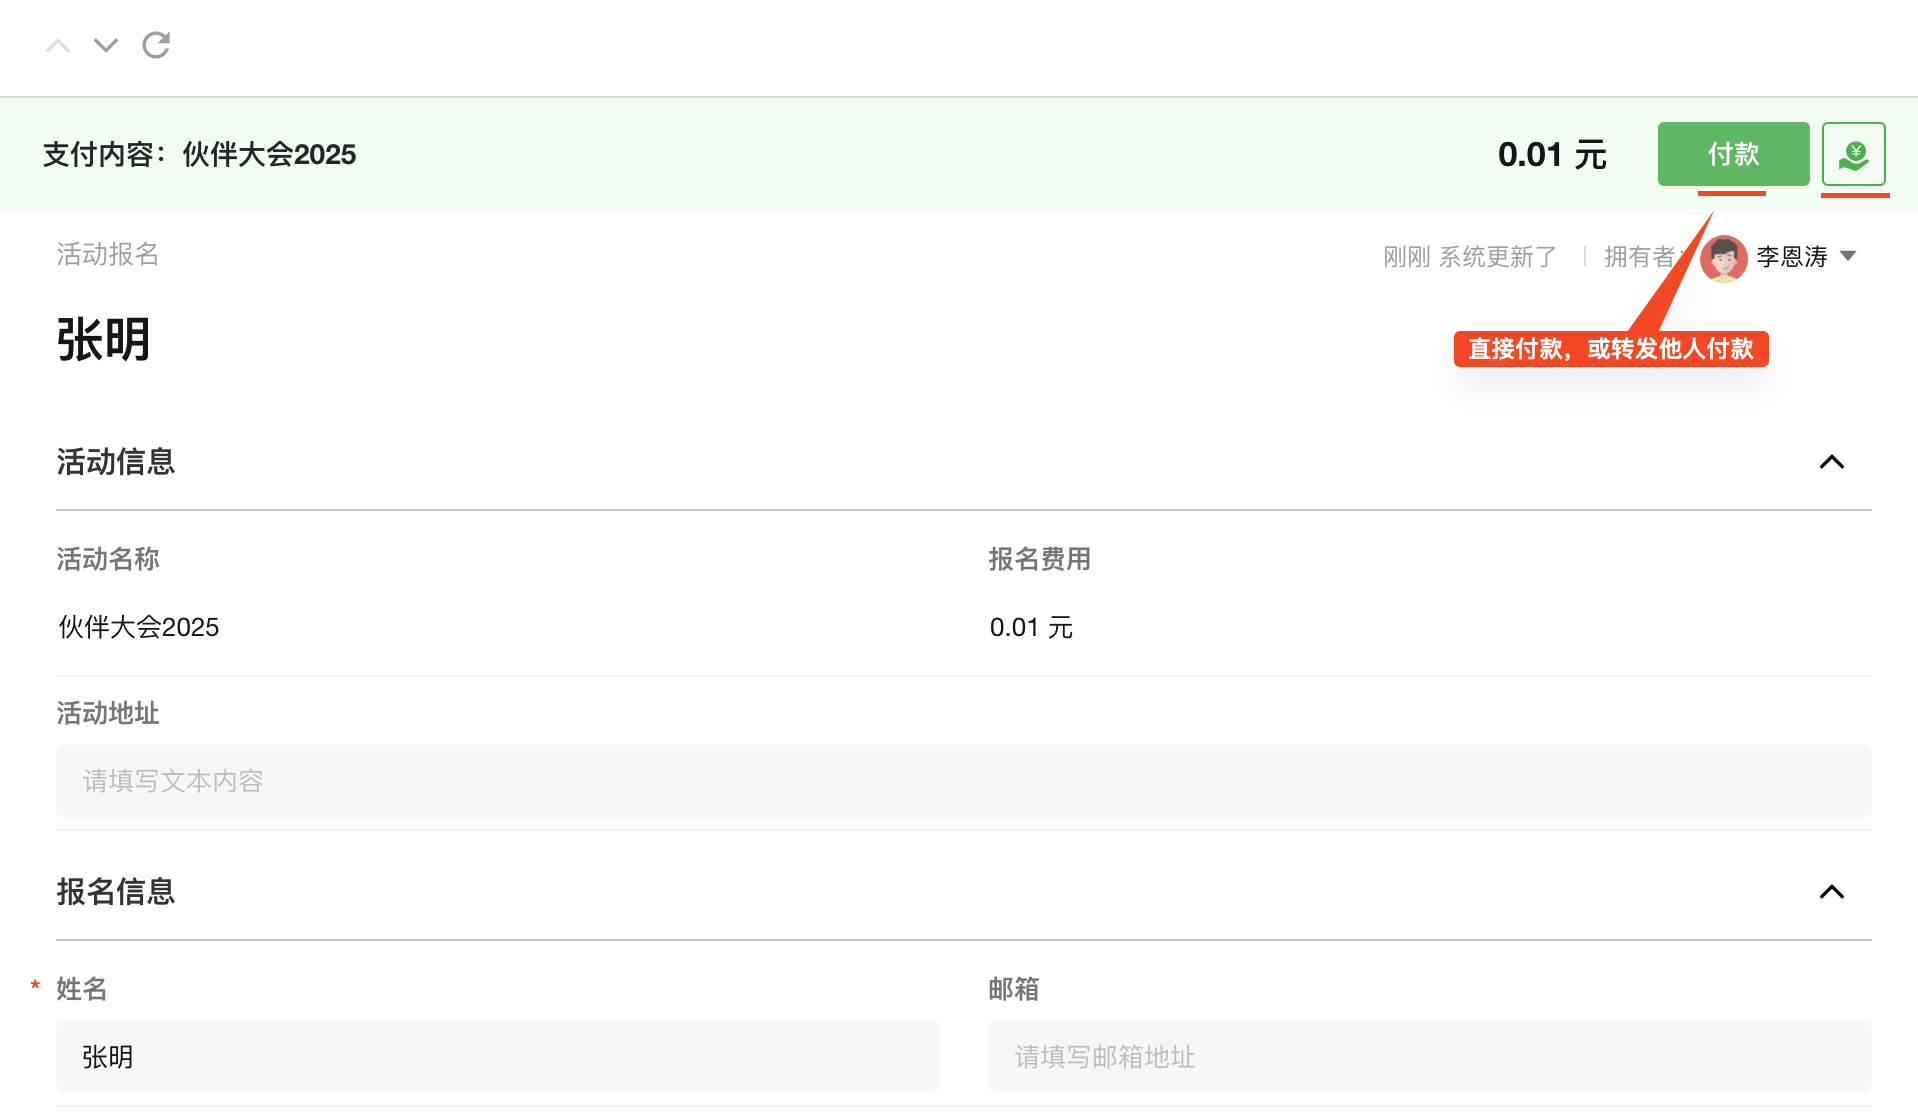Image resolution: width=1918 pixels, height=1116 pixels.
Task: Click the 活动地址 text input field
Action: pyautogui.click(x=963, y=781)
